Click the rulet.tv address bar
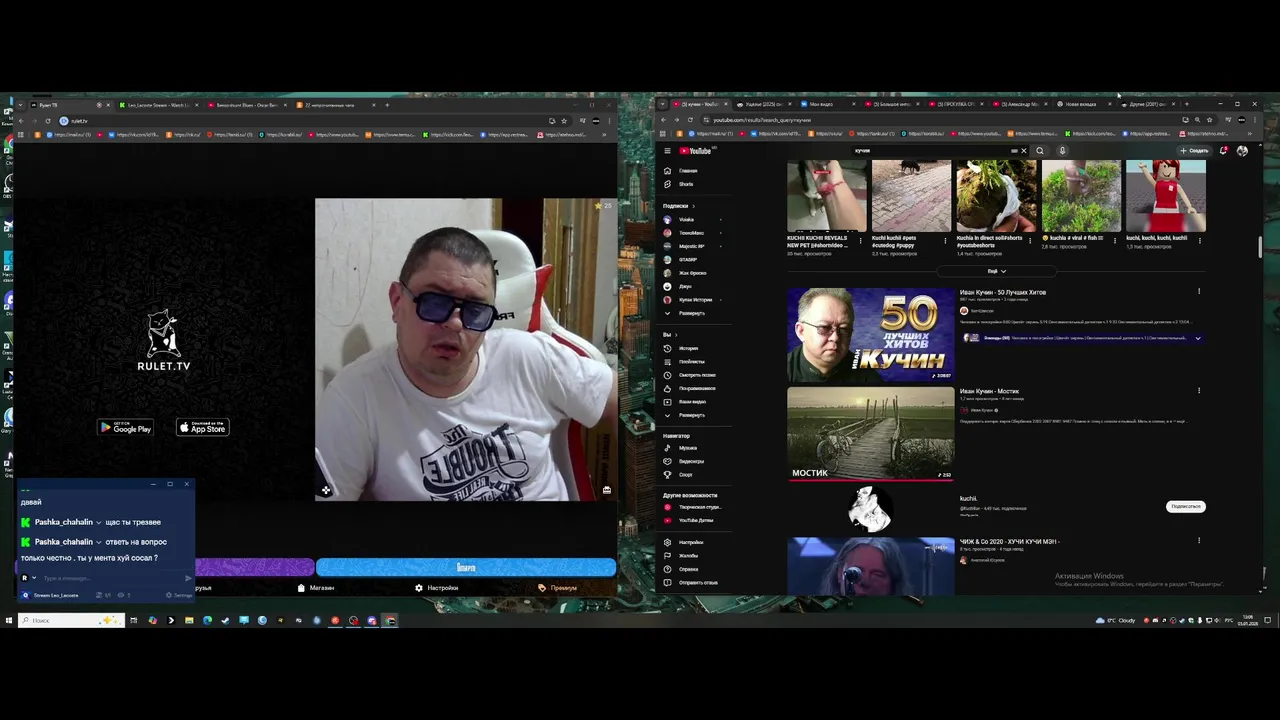Viewport: 1280px width, 720px height. [300, 121]
